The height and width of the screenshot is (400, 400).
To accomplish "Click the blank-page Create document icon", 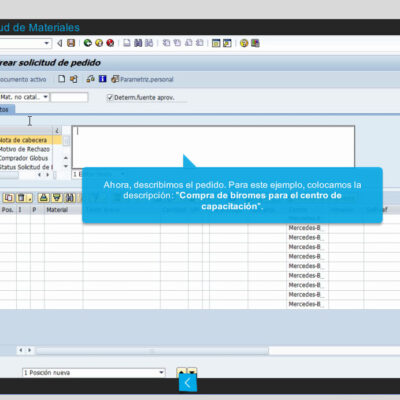I will [62, 79].
